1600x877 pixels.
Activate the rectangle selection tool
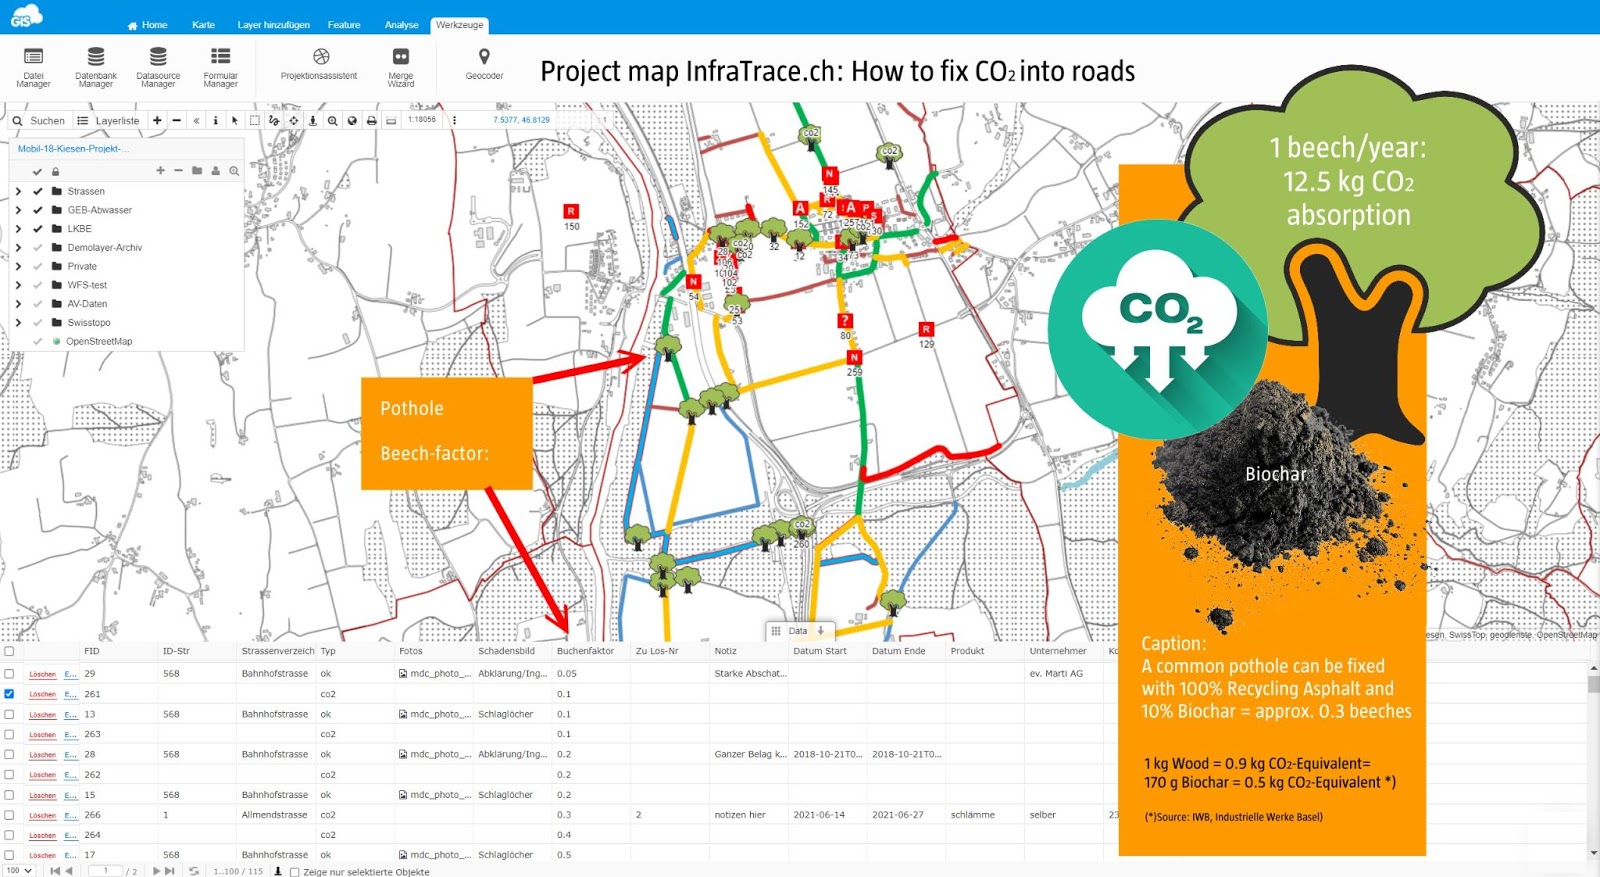click(254, 121)
